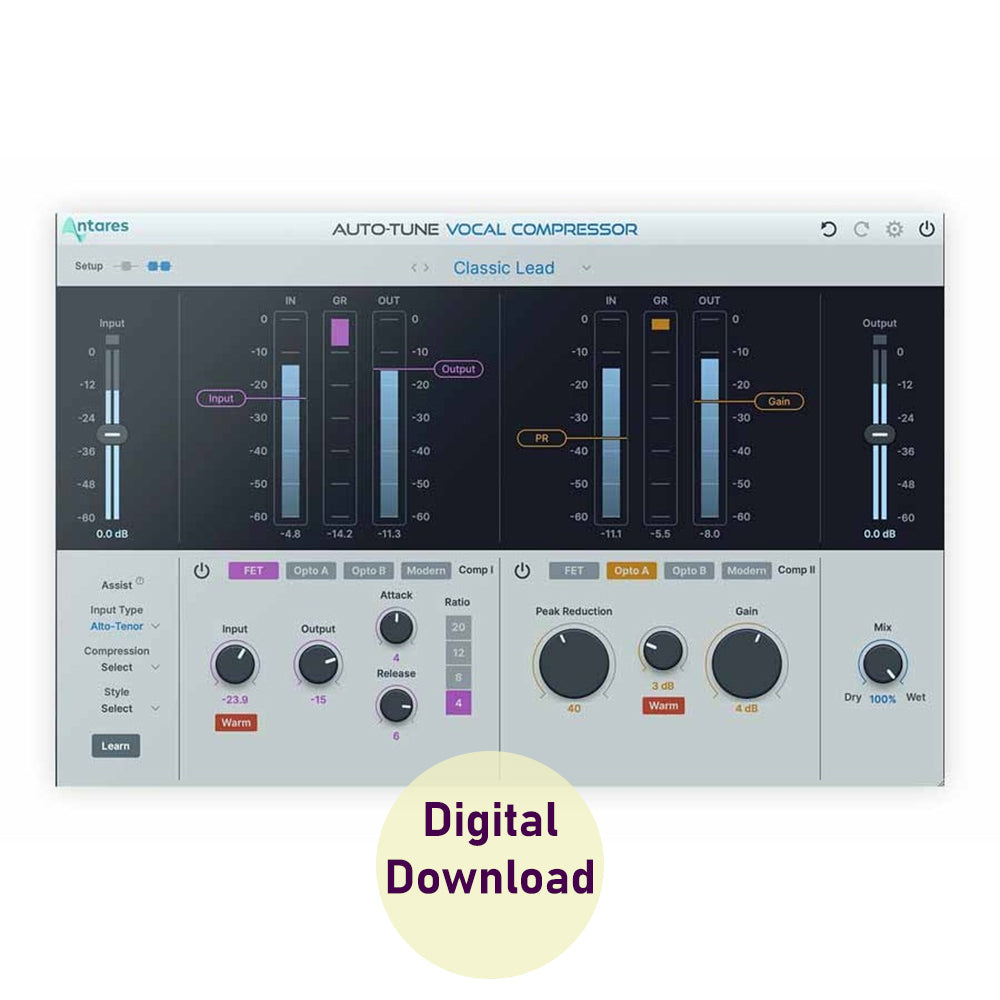Select ratio 4 on Comp I

click(x=459, y=703)
